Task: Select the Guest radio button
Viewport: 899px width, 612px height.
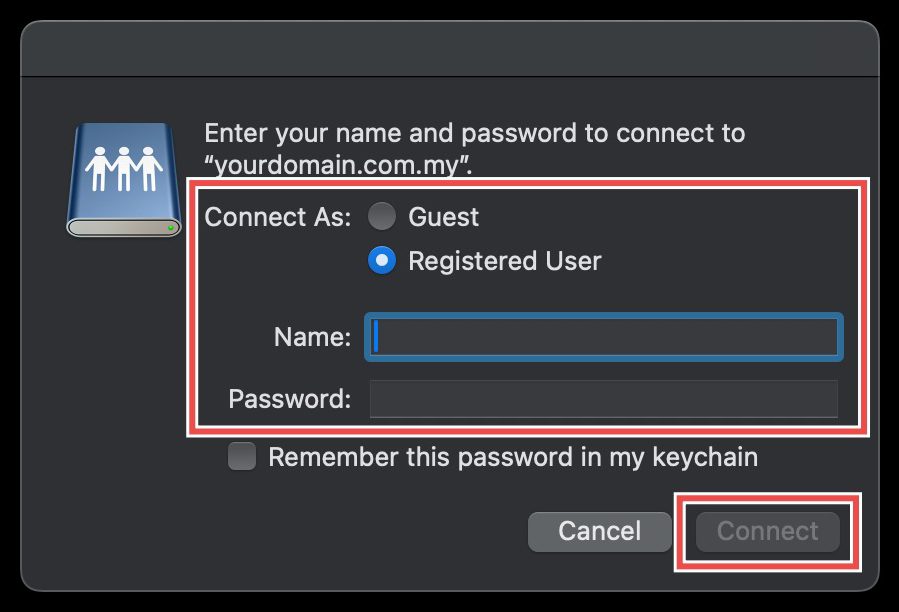Action: tap(382, 217)
